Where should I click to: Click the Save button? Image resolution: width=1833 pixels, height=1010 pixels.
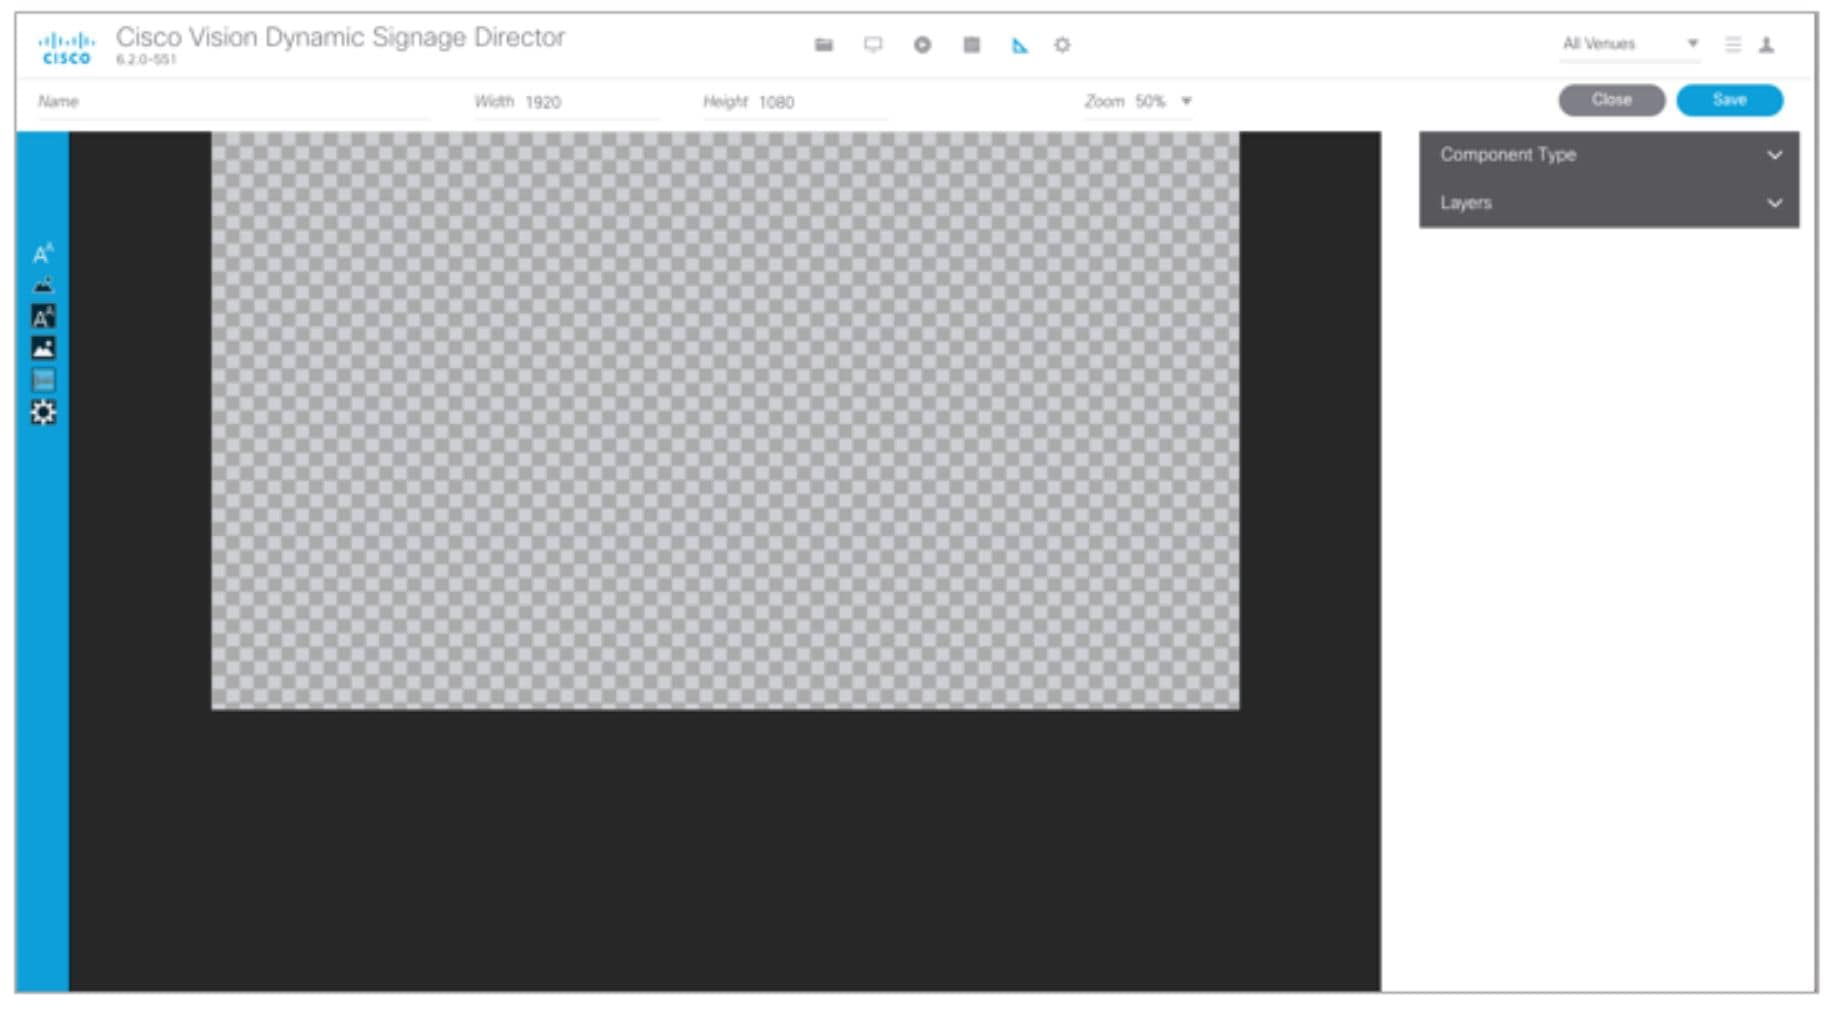(1729, 100)
